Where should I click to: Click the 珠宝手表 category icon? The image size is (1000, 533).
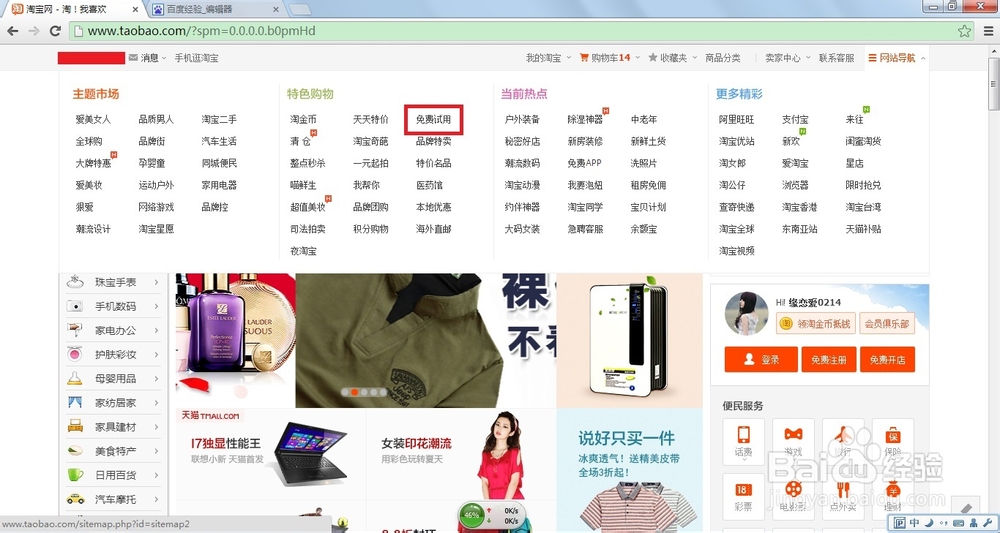[75, 282]
